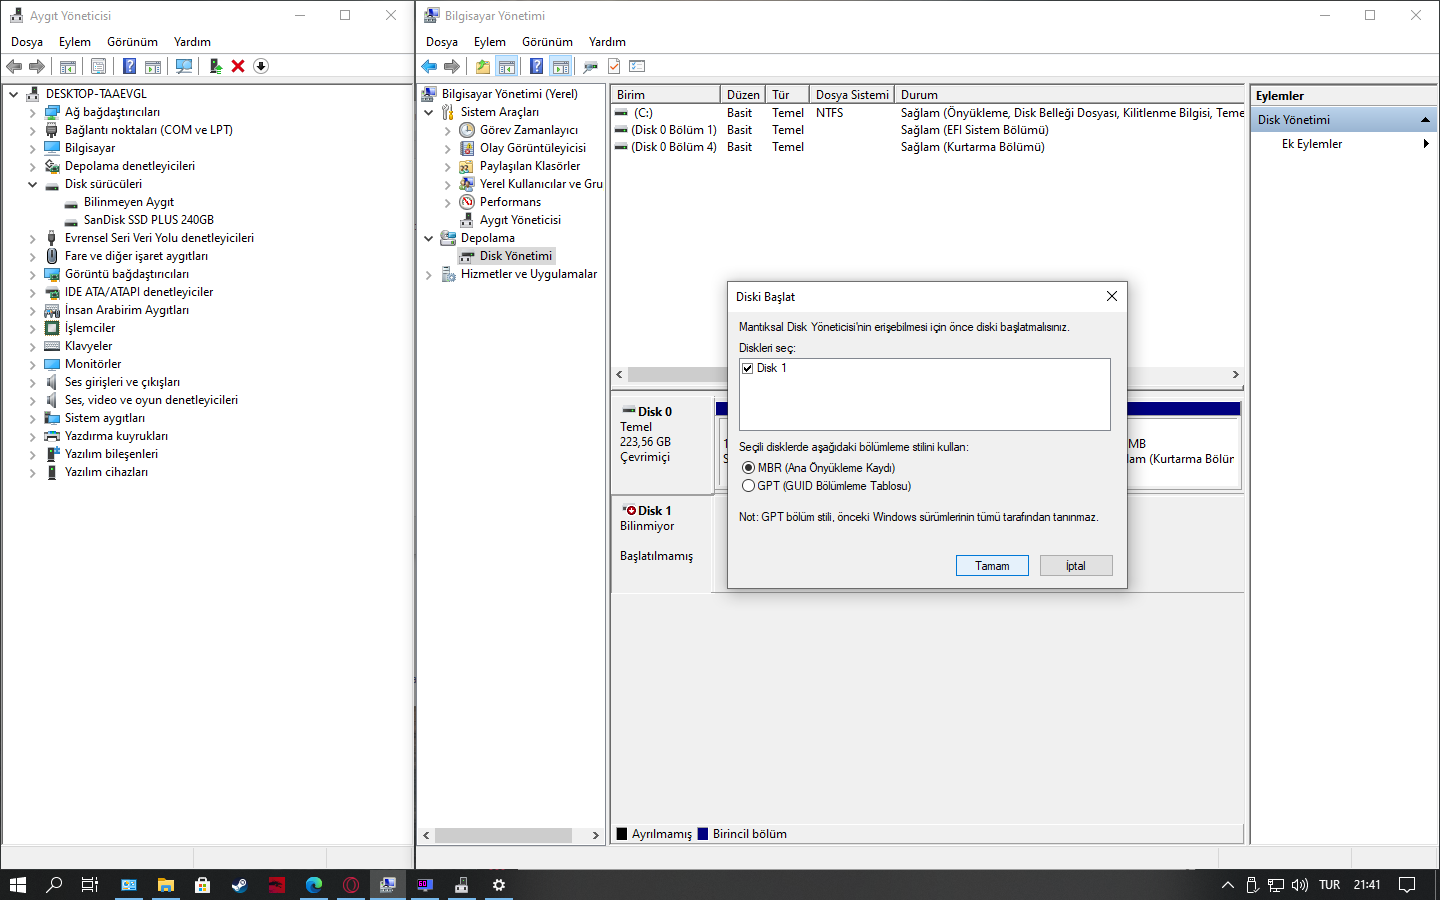Open the notification center icon

(1407, 885)
